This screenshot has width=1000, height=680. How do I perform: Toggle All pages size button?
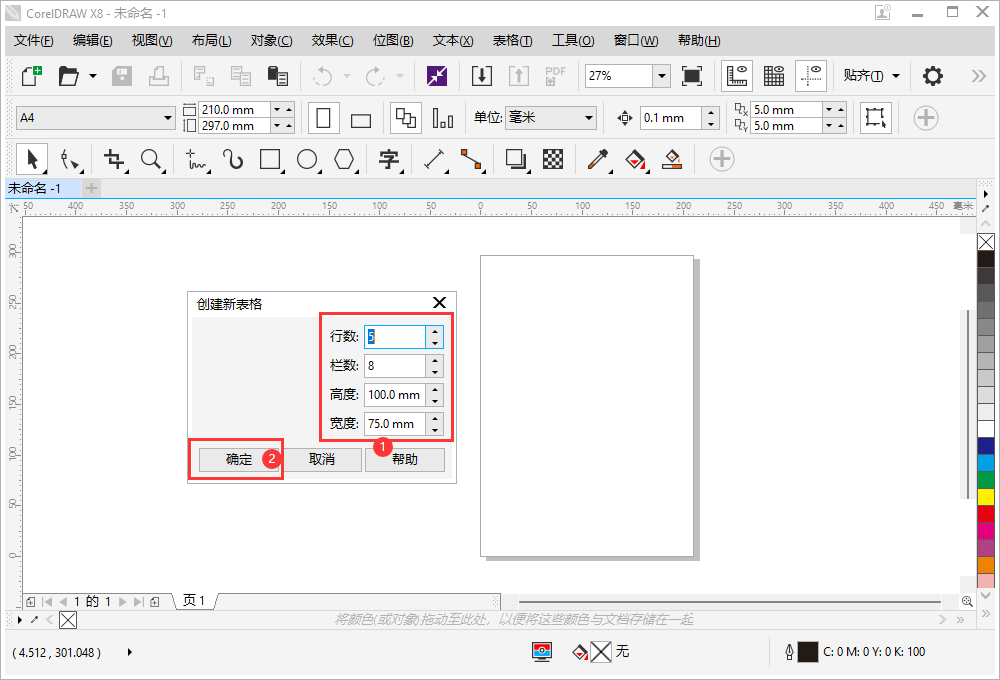pos(406,118)
